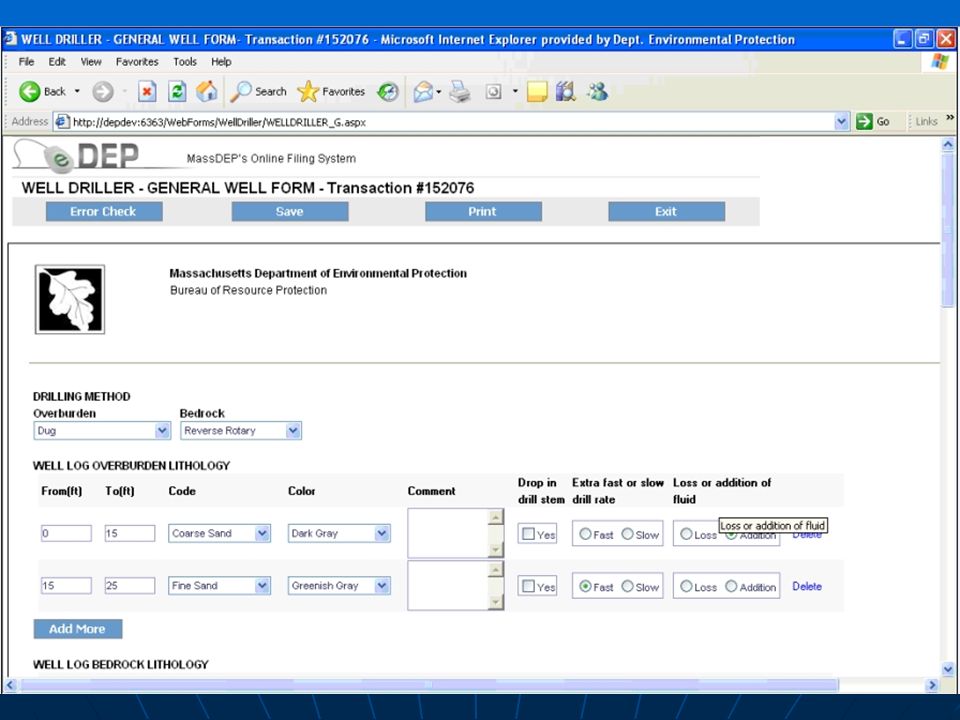Open the Back button history dropdown arrow
The width and height of the screenshot is (960, 720).
77,92
